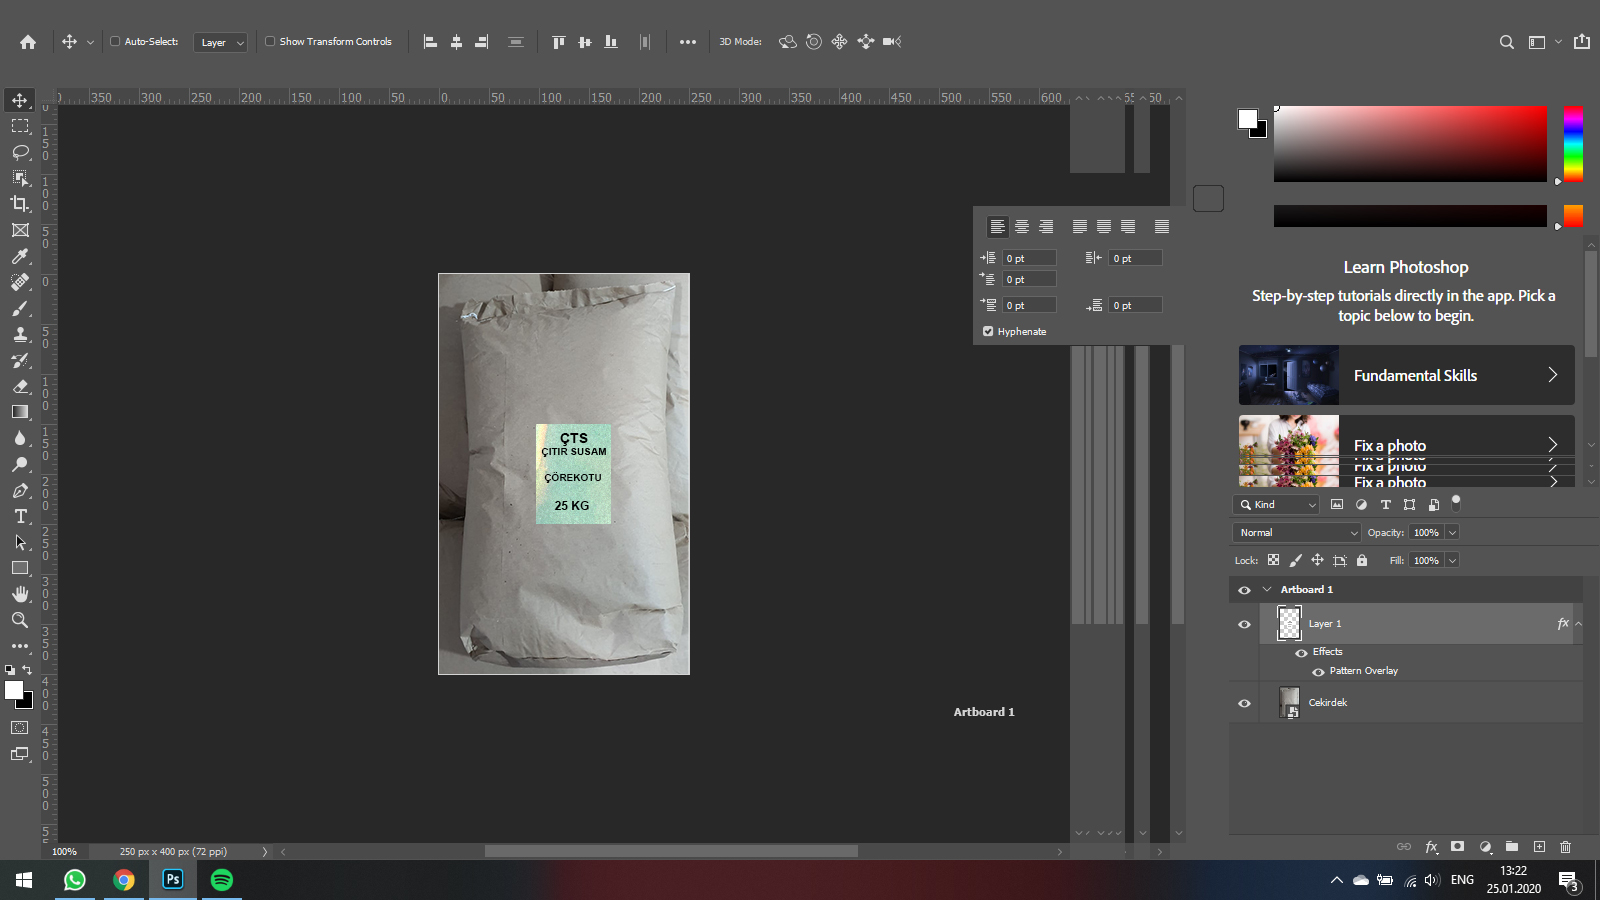Select the Crop tool
1600x900 pixels.
(x=20, y=204)
